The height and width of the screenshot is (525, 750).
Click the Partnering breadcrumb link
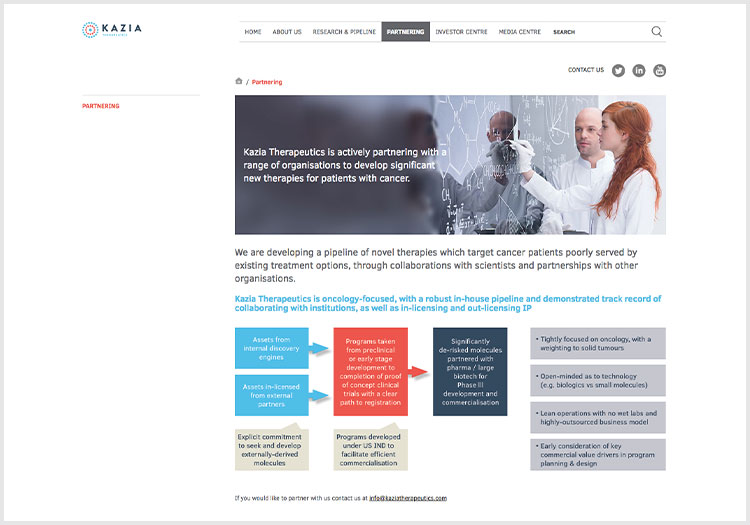[267, 82]
